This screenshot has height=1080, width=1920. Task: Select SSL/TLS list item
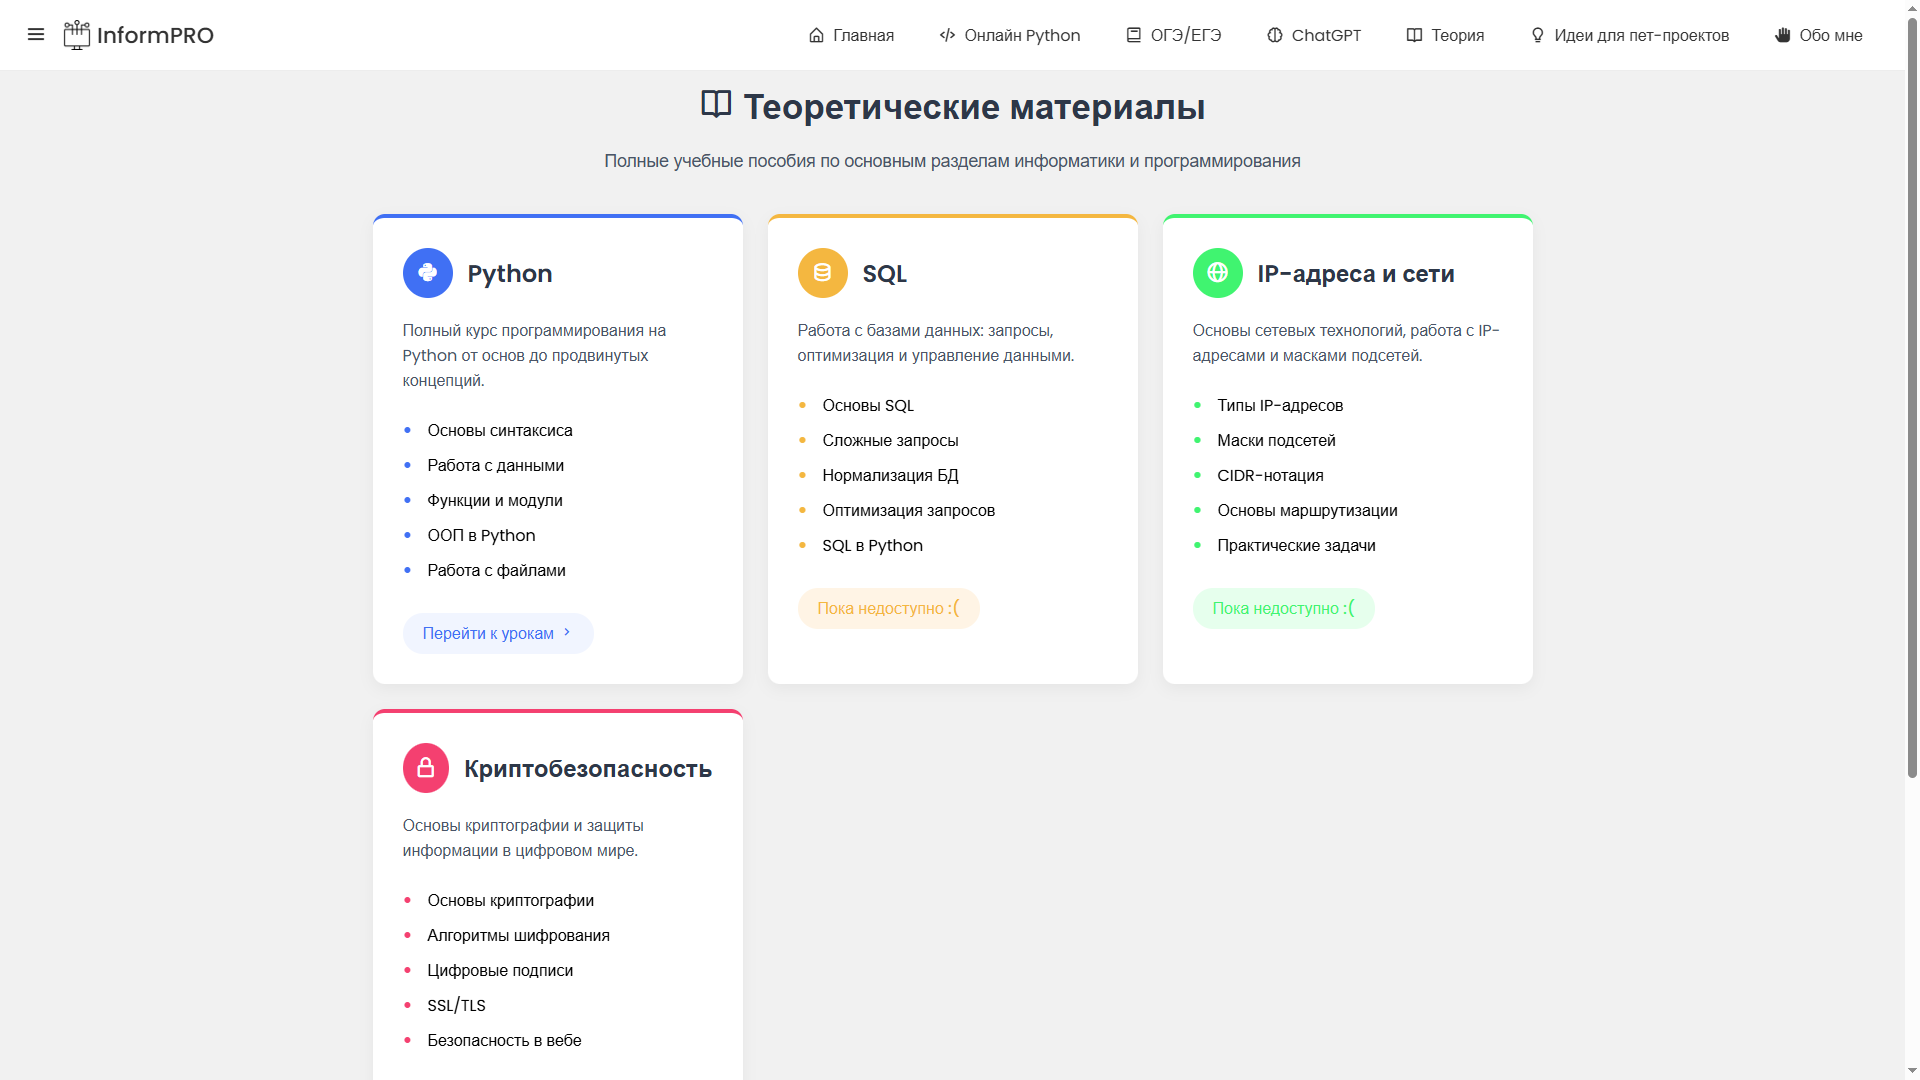(457, 1005)
